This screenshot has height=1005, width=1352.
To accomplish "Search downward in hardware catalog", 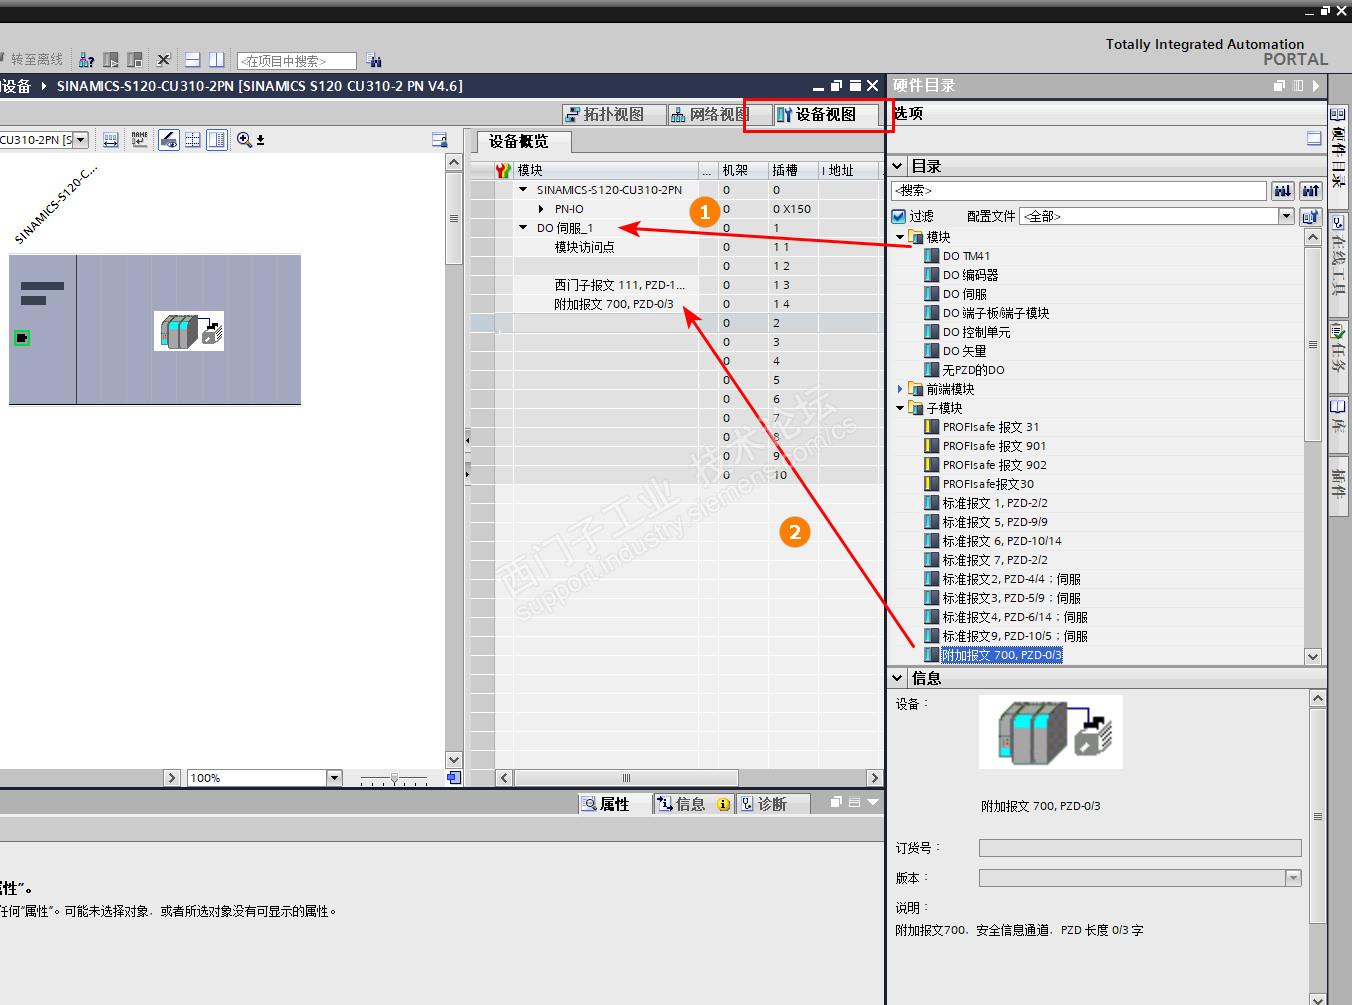I will [1283, 190].
